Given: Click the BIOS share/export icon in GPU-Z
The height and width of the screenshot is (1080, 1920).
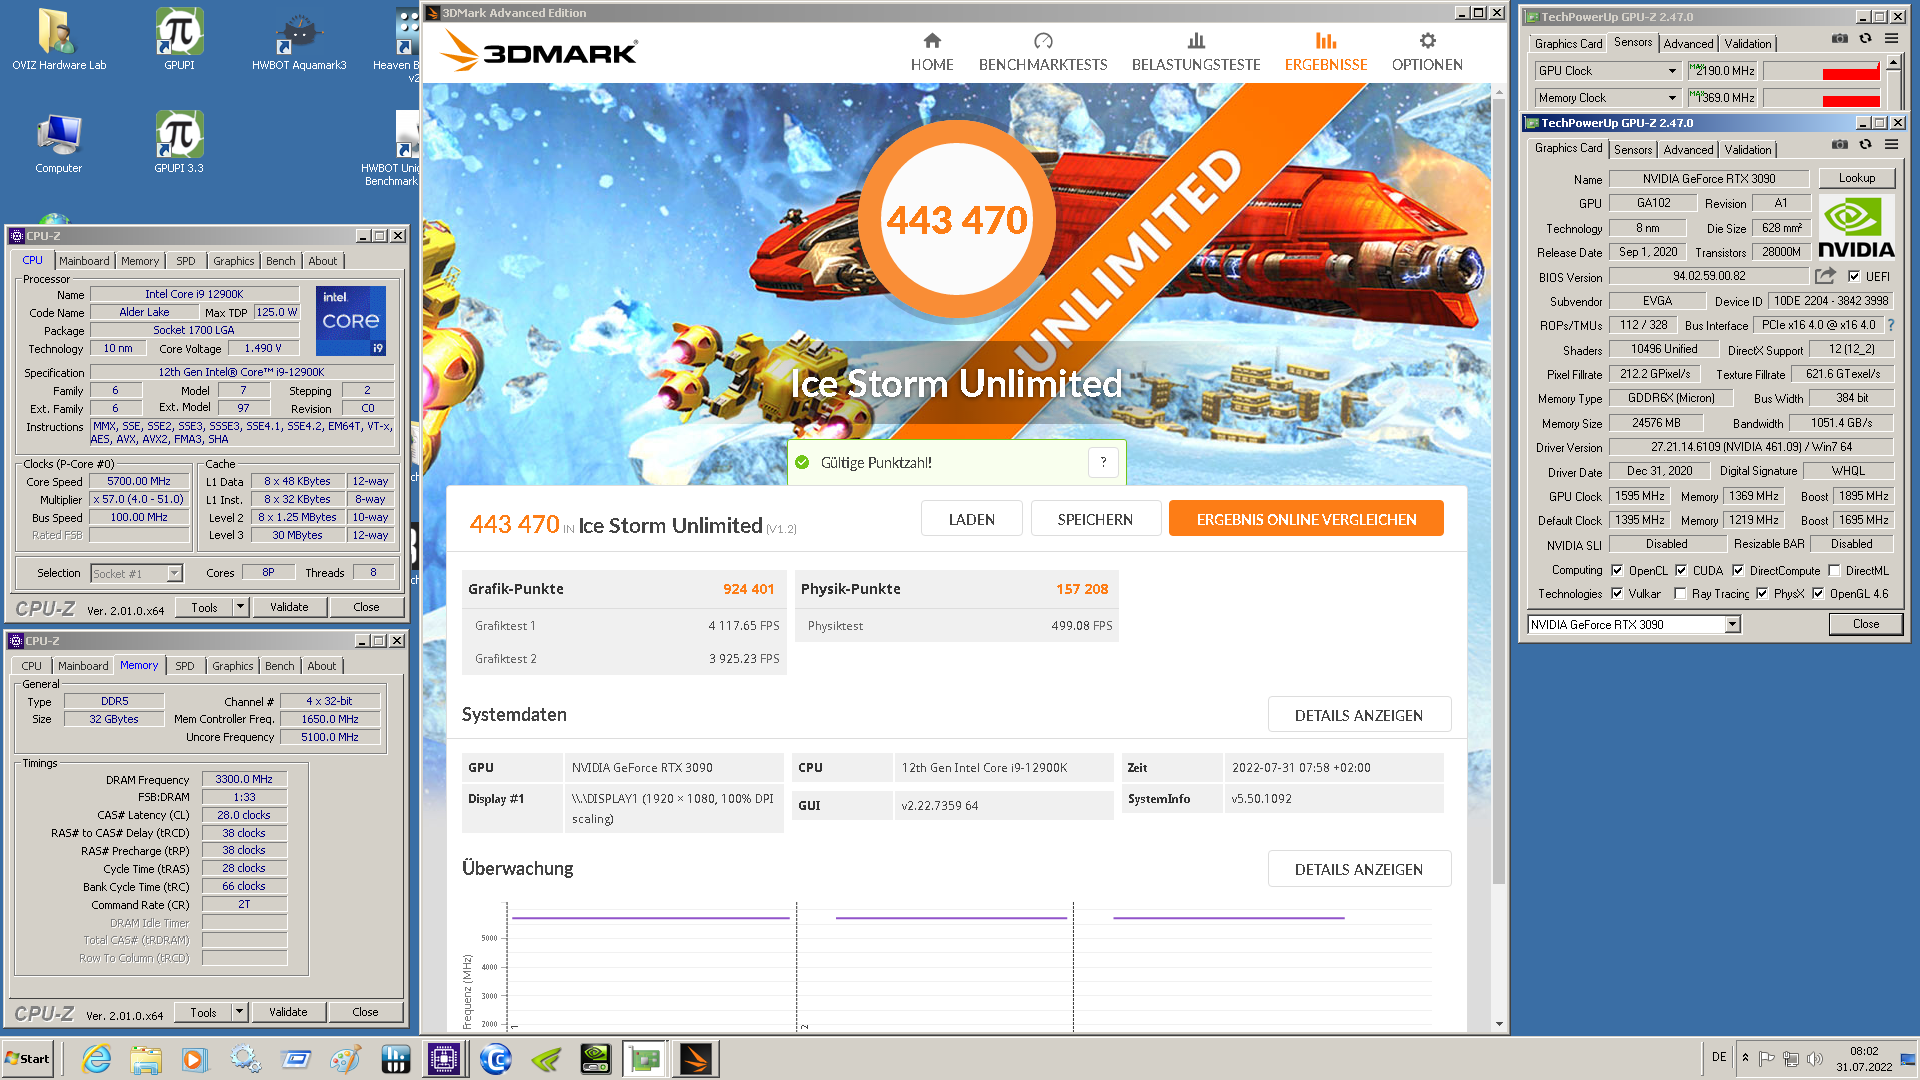Looking at the screenshot, I should coord(1825,276).
